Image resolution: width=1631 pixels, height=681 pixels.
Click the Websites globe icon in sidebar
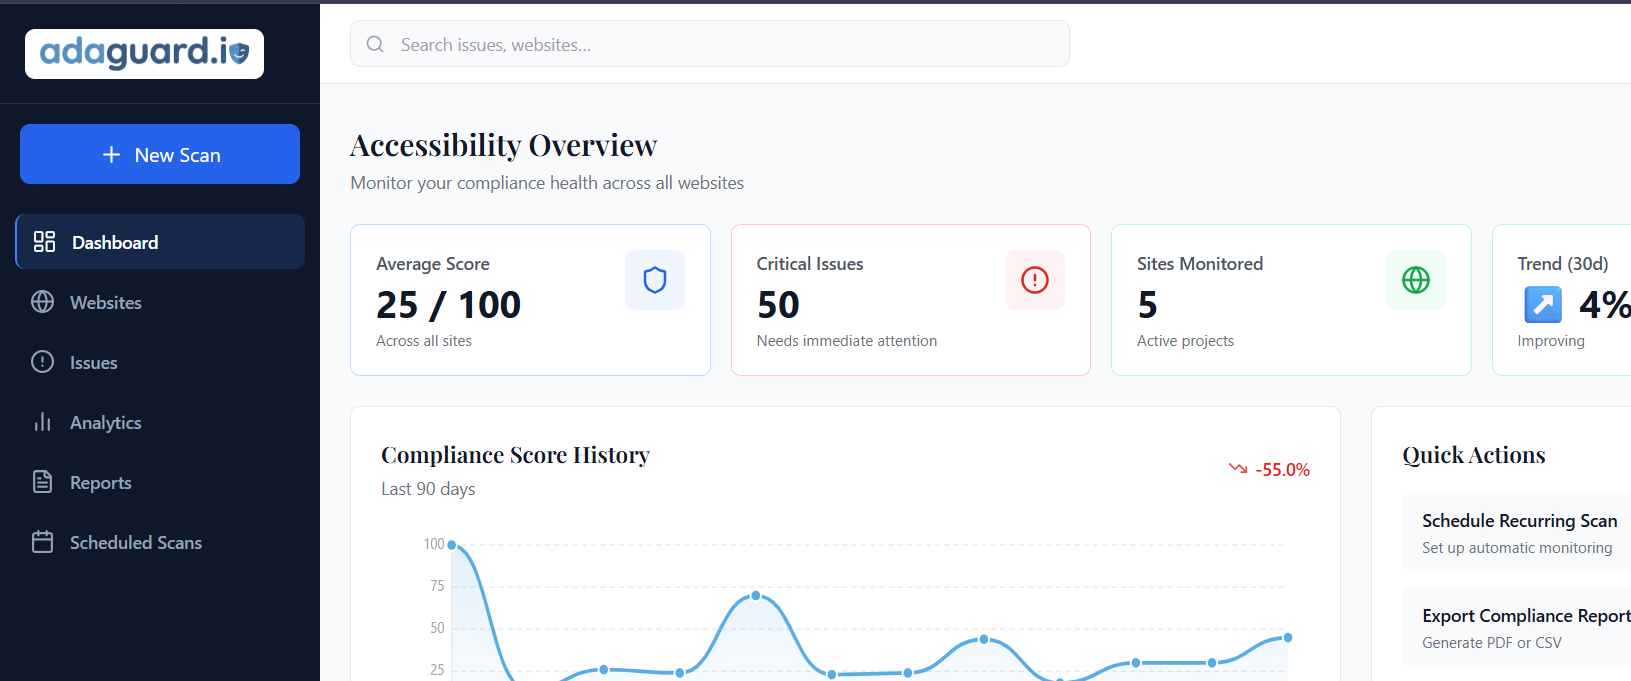click(42, 302)
